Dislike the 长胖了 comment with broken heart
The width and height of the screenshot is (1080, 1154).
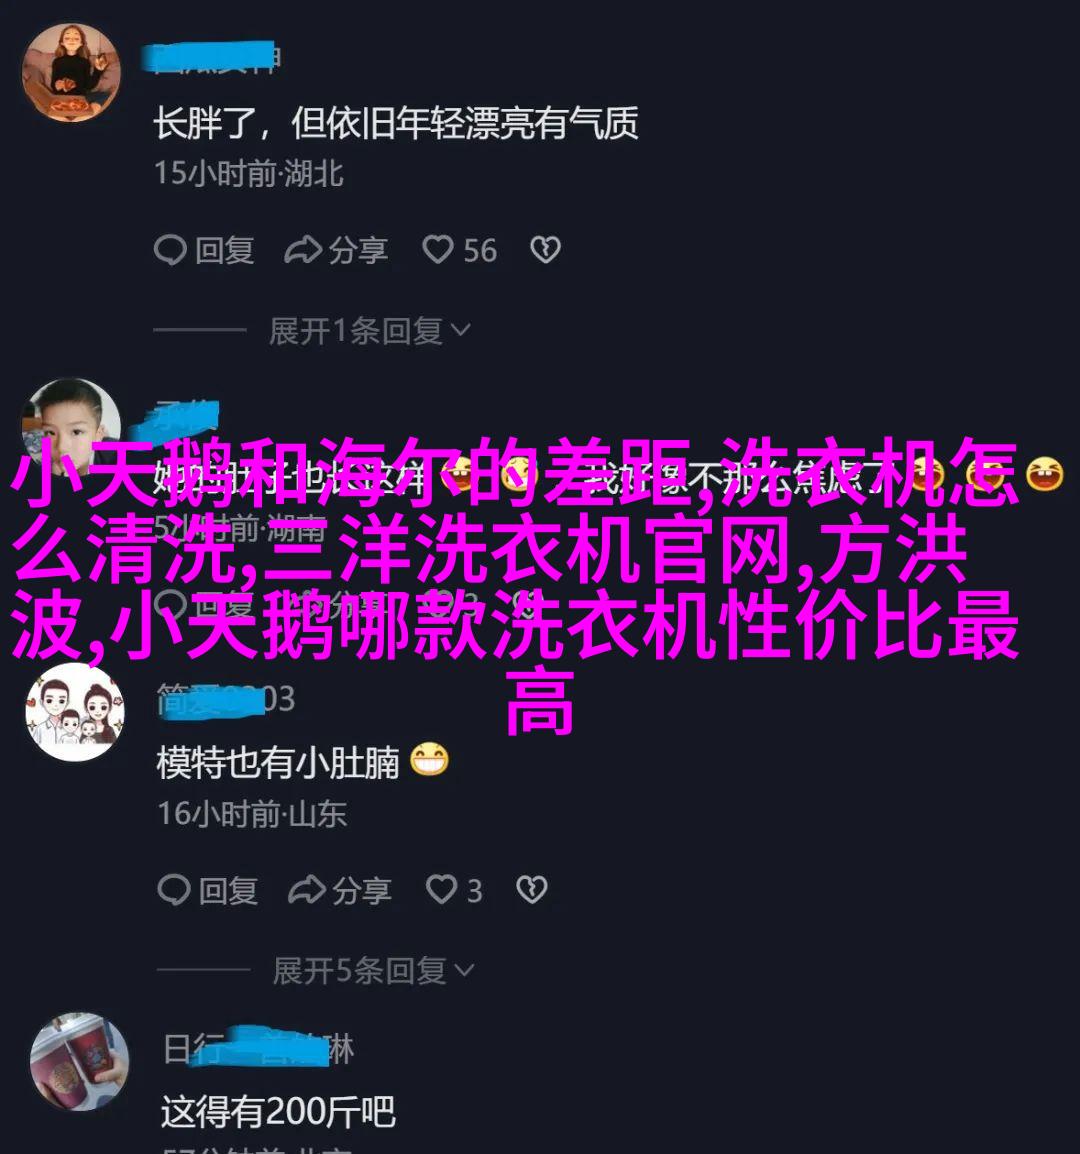[546, 250]
